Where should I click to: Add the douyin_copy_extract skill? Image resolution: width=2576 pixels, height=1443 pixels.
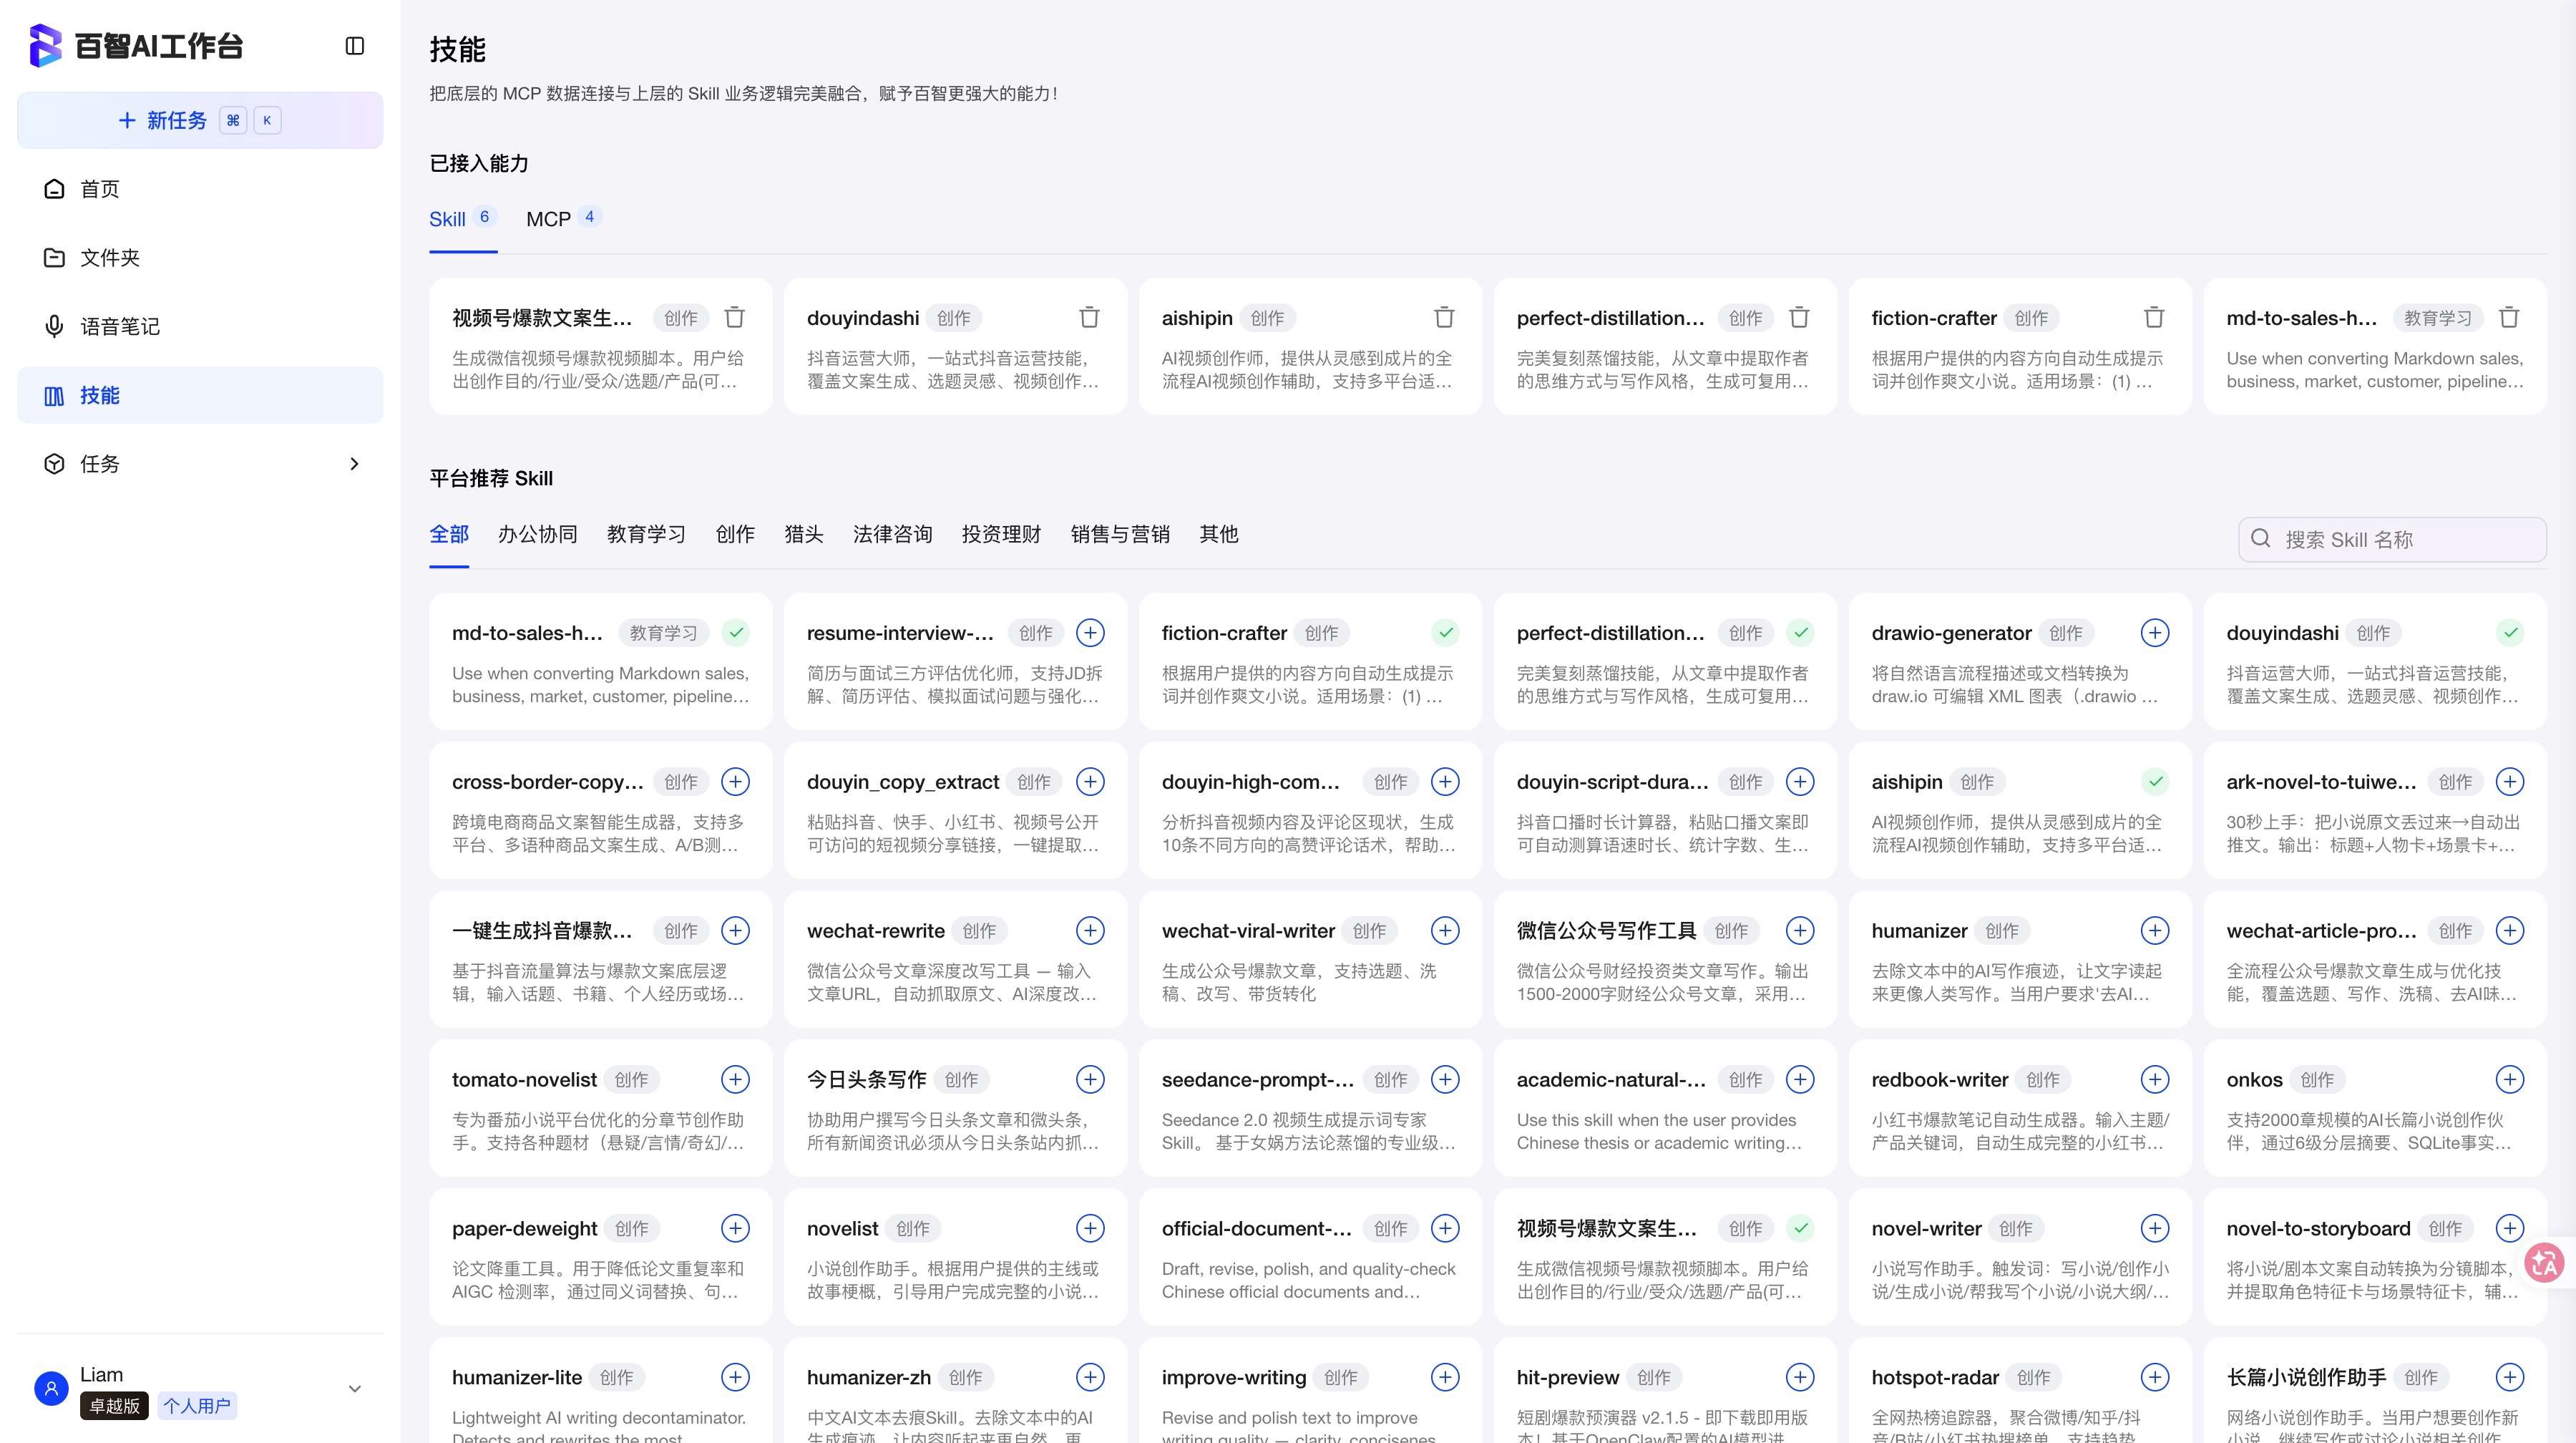coord(1090,782)
